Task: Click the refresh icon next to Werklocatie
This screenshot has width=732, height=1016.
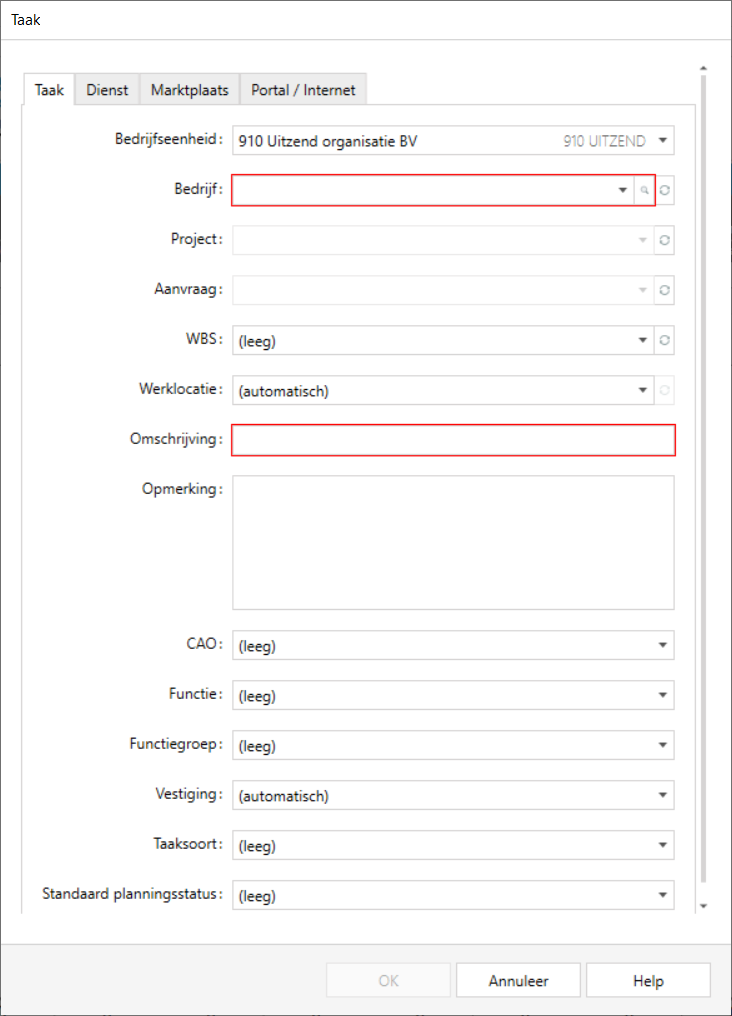Action: tap(665, 390)
